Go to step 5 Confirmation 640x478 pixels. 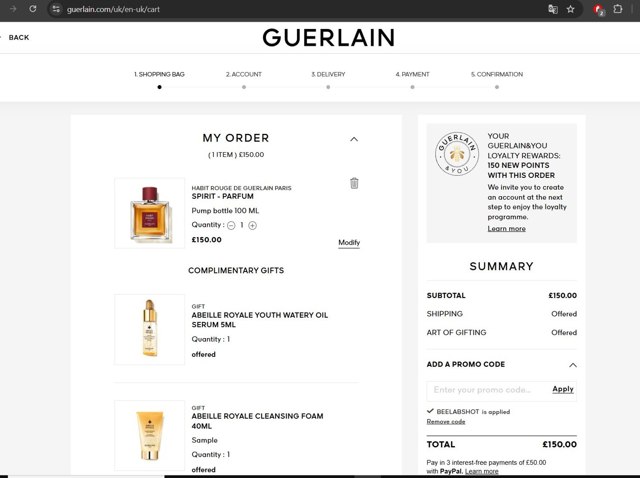(497, 74)
